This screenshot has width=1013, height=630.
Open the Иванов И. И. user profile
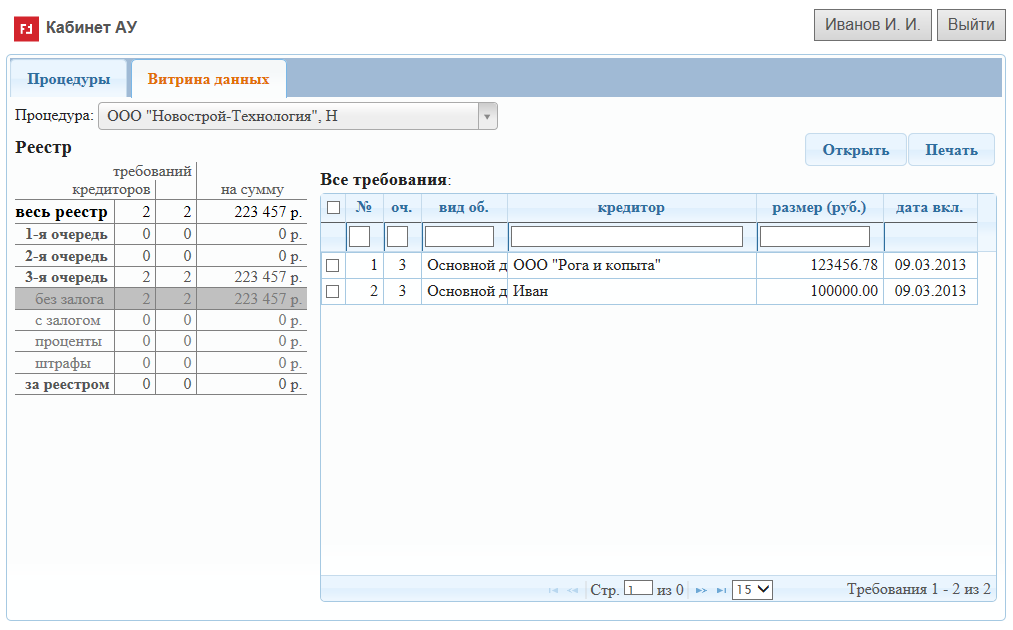873,25
